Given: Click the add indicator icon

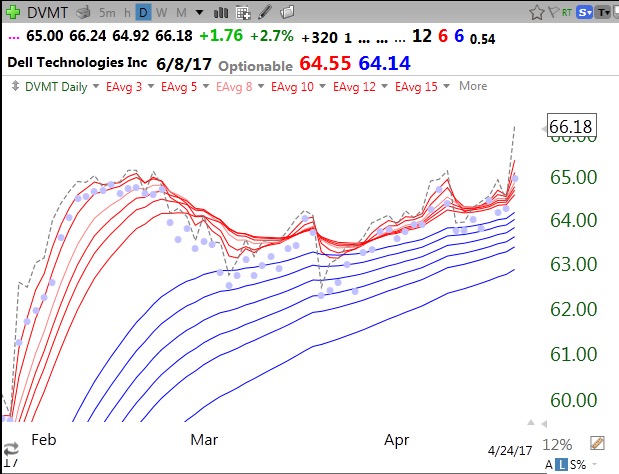Looking at the screenshot, I should [x=243, y=13].
